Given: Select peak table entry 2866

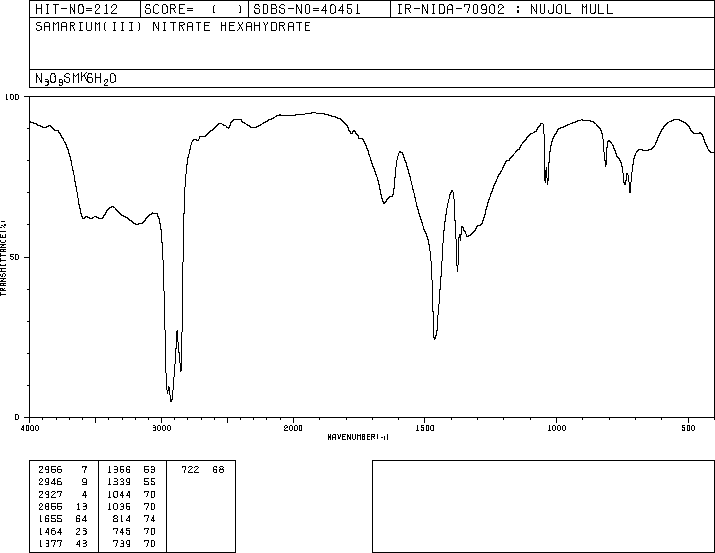Looking at the screenshot, I should (x=63, y=506).
